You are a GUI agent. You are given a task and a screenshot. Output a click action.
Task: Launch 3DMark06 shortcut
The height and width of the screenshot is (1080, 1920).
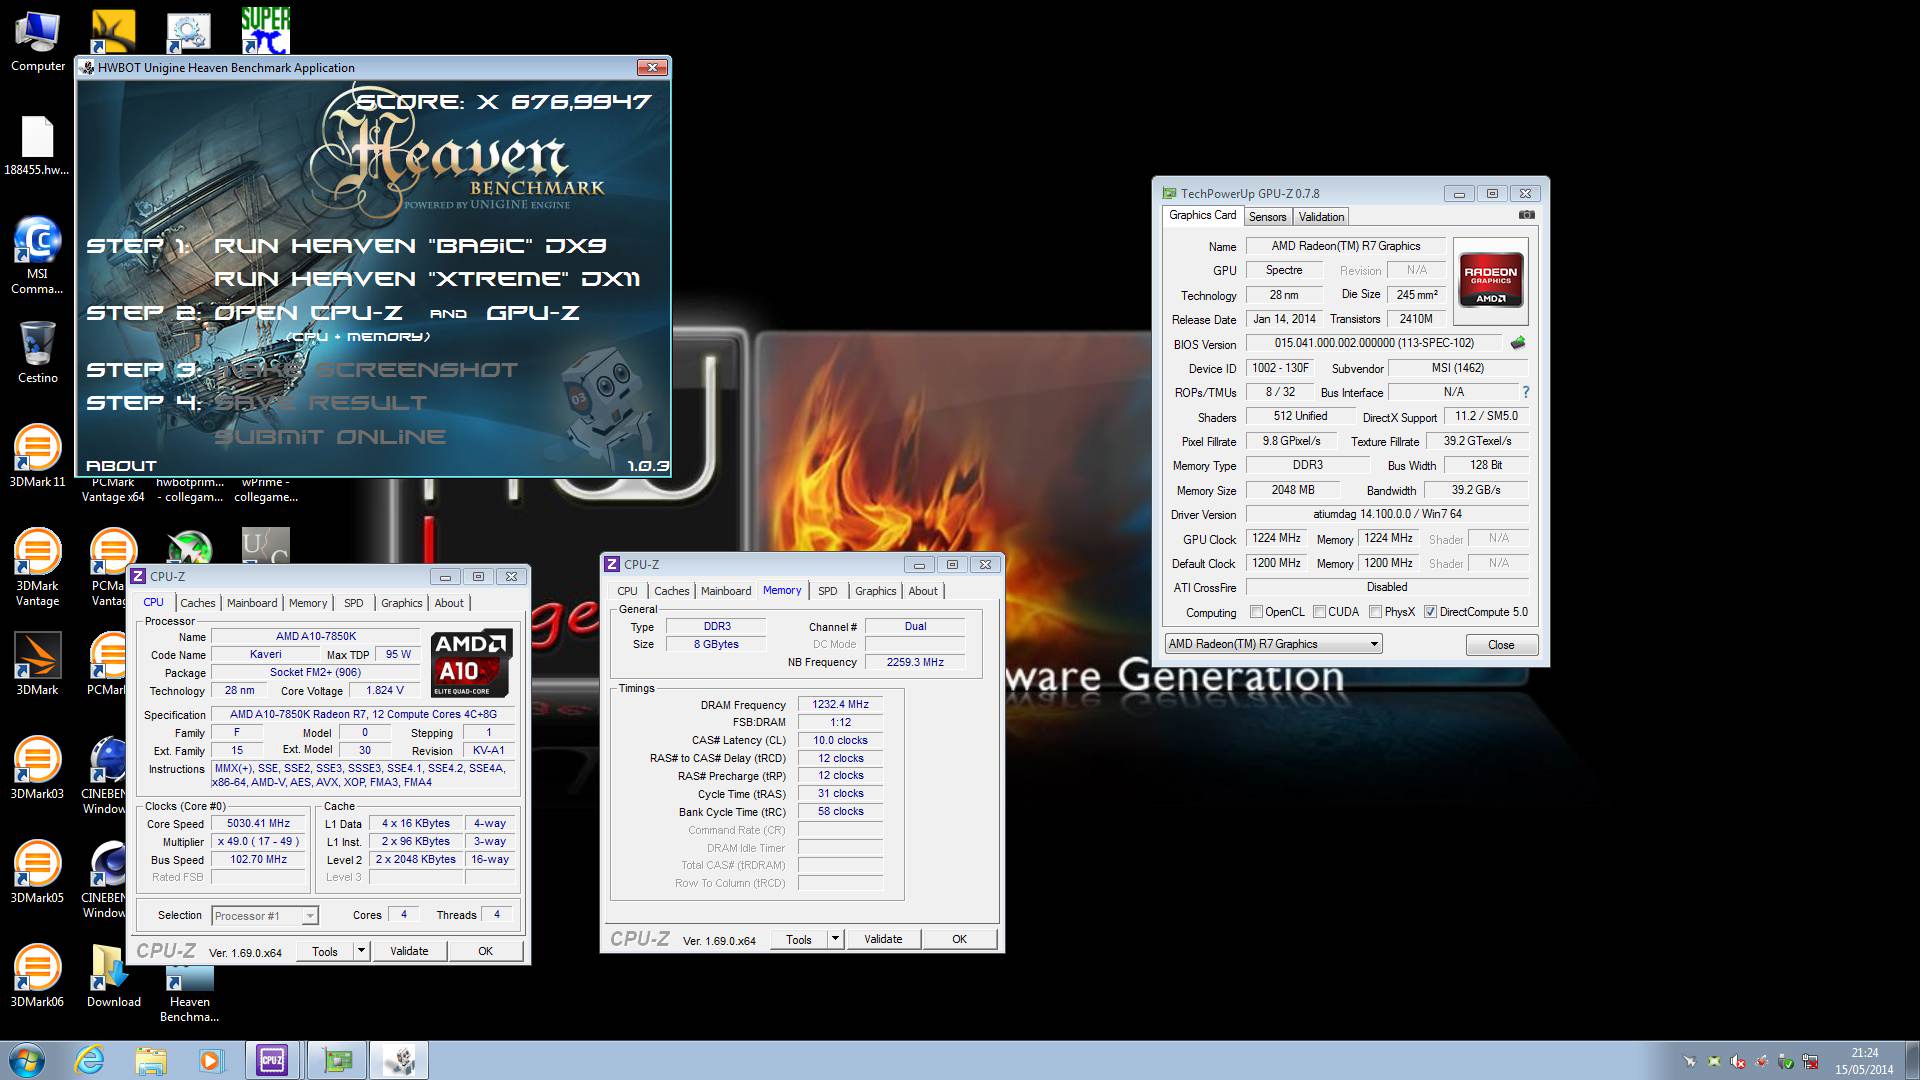(x=37, y=976)
